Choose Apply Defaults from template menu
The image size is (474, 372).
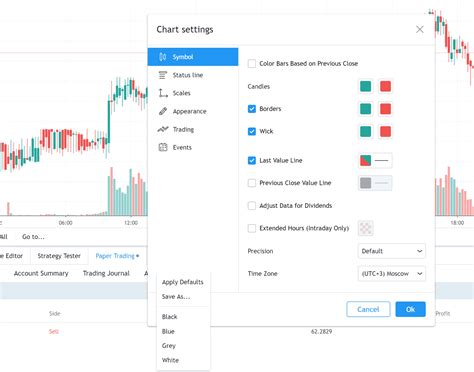(182, 282)
